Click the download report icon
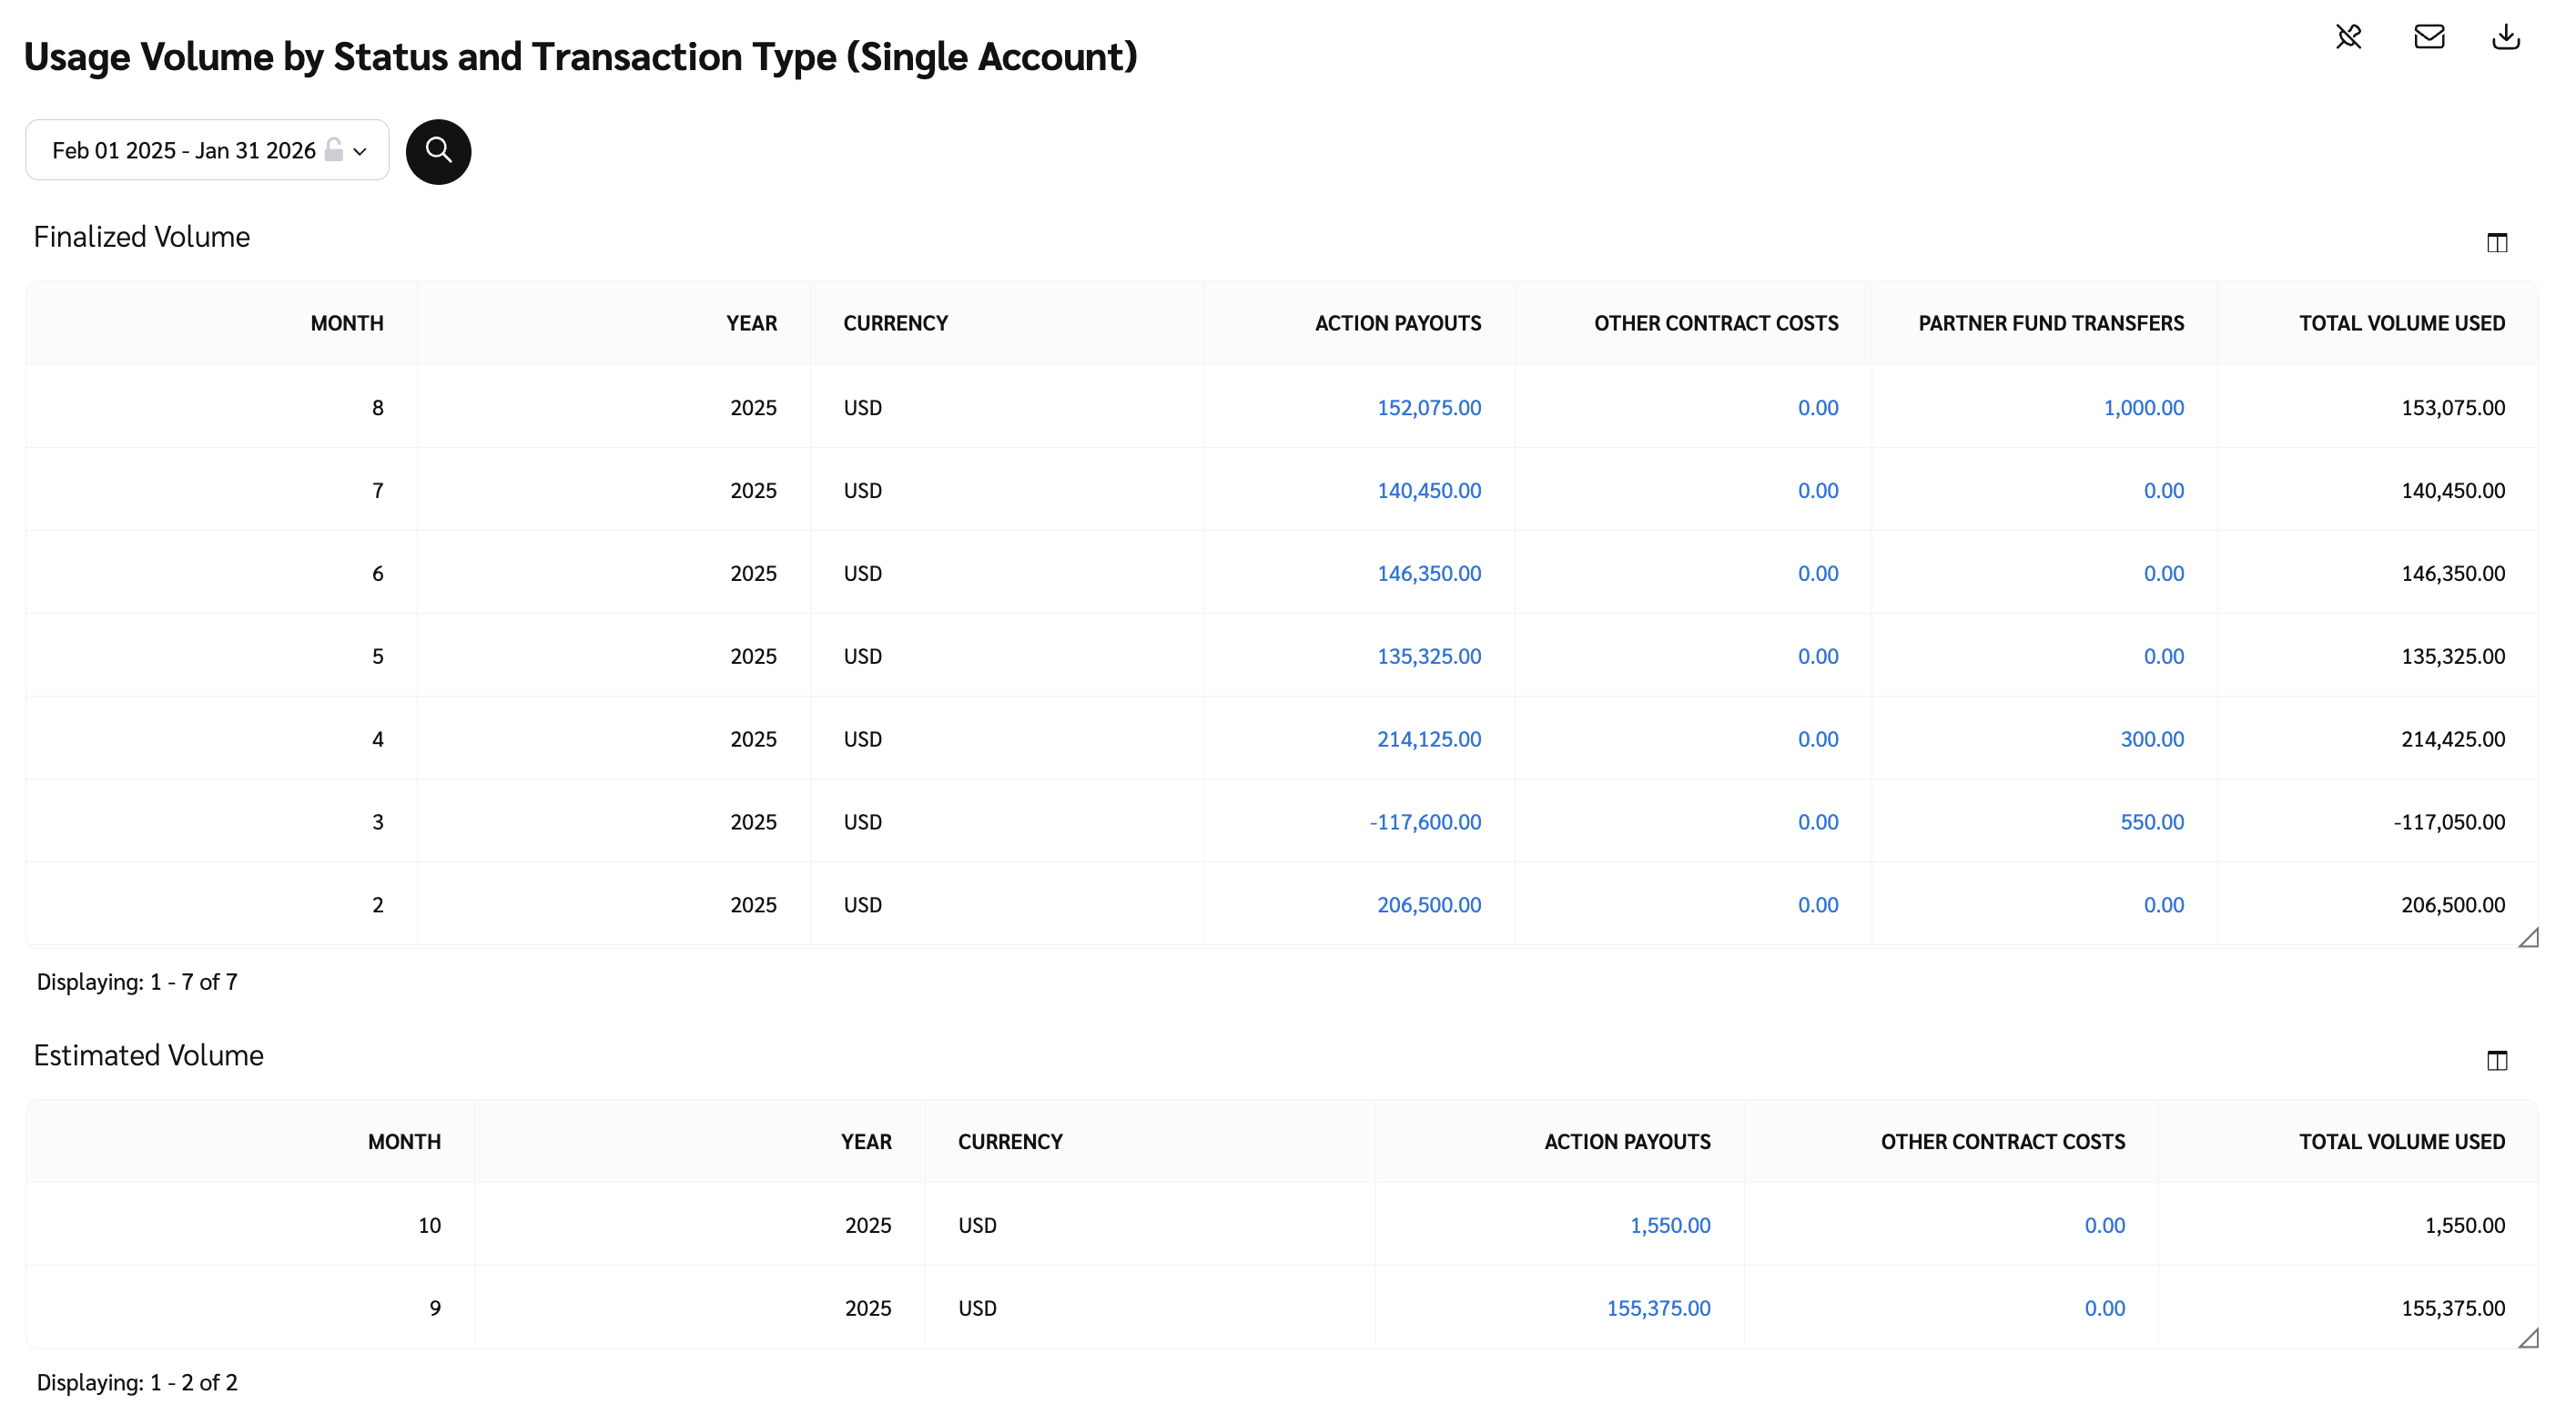The width and height of the screenshot is (2576, 1415). [x=2505, y=37]
